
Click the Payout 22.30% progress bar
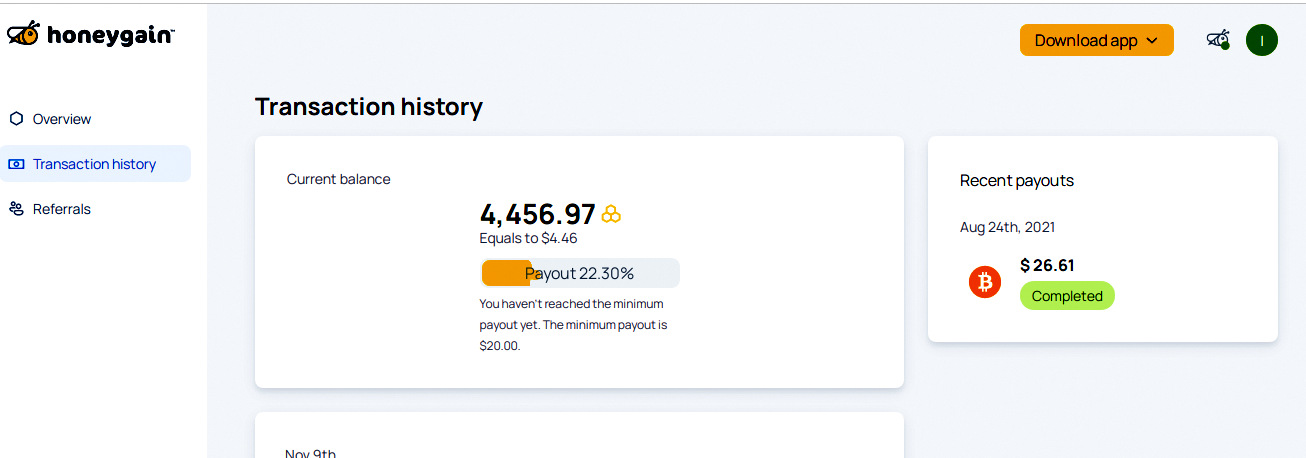[580, 273]
